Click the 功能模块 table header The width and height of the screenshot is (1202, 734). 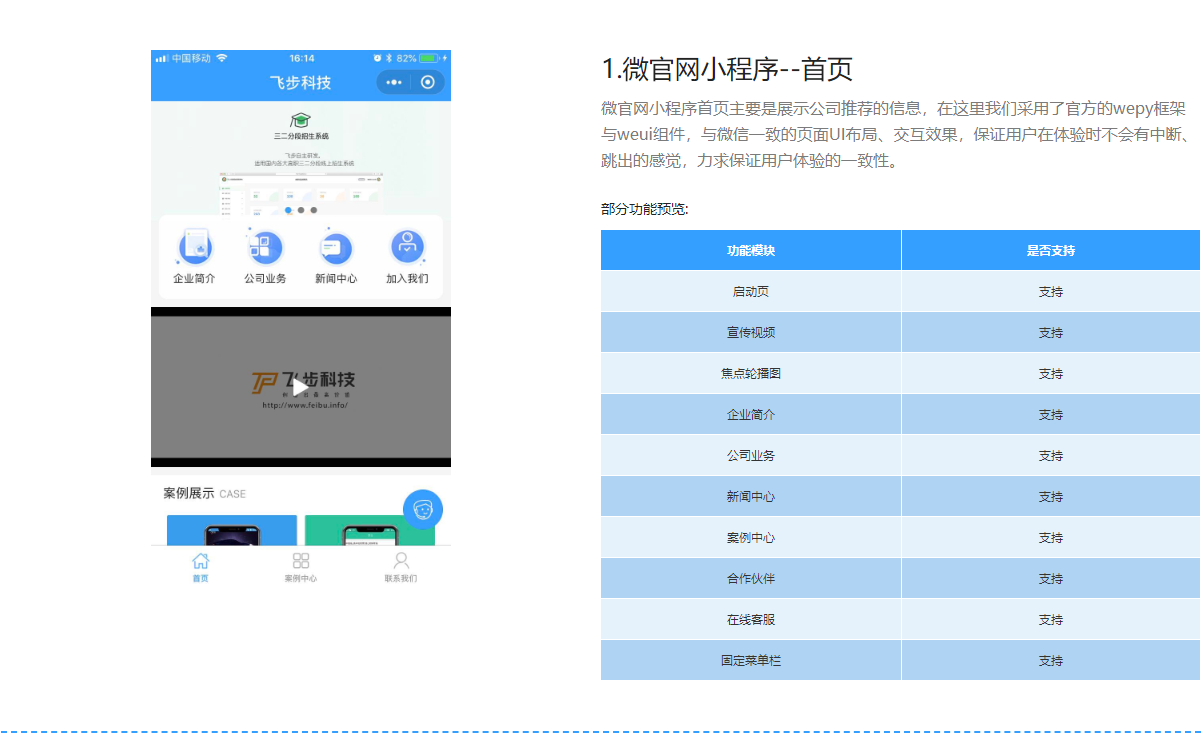click(751, 250)
